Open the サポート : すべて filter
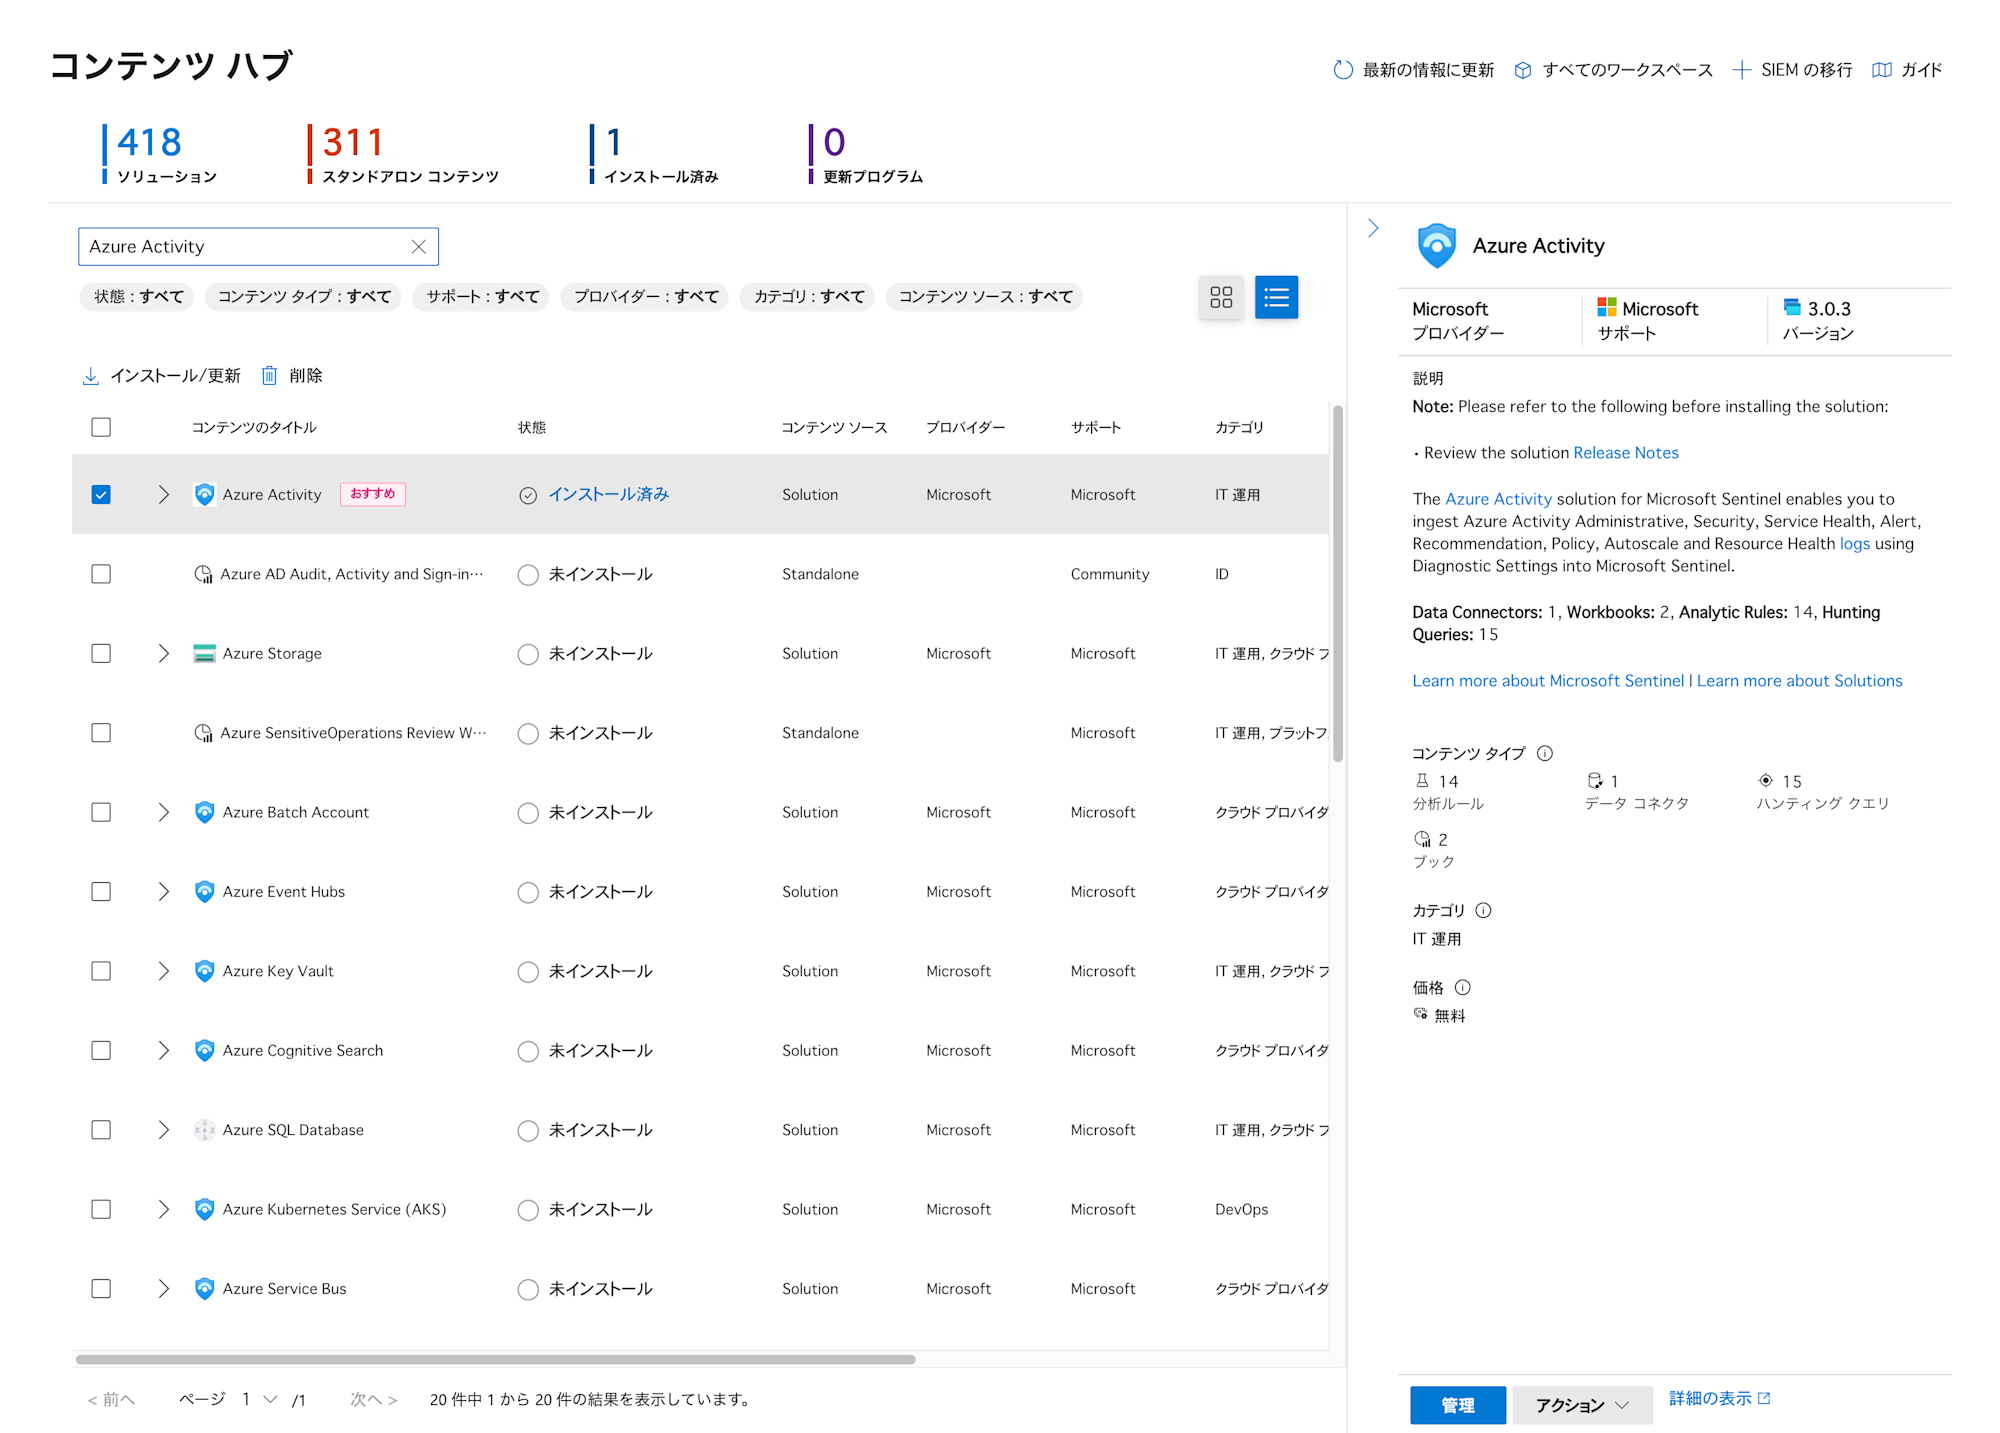2000x1433 pixels. 482,297
